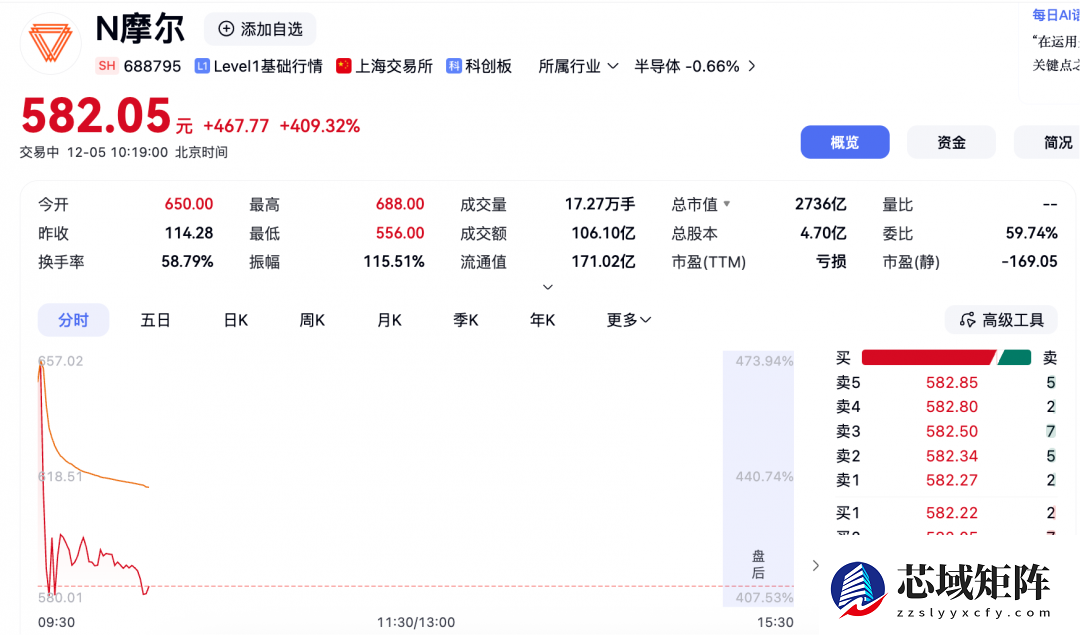This screenshot has width=1080, height=635.
Task: Click the plus icon on 添加自选 button
Action: (227, 29)
